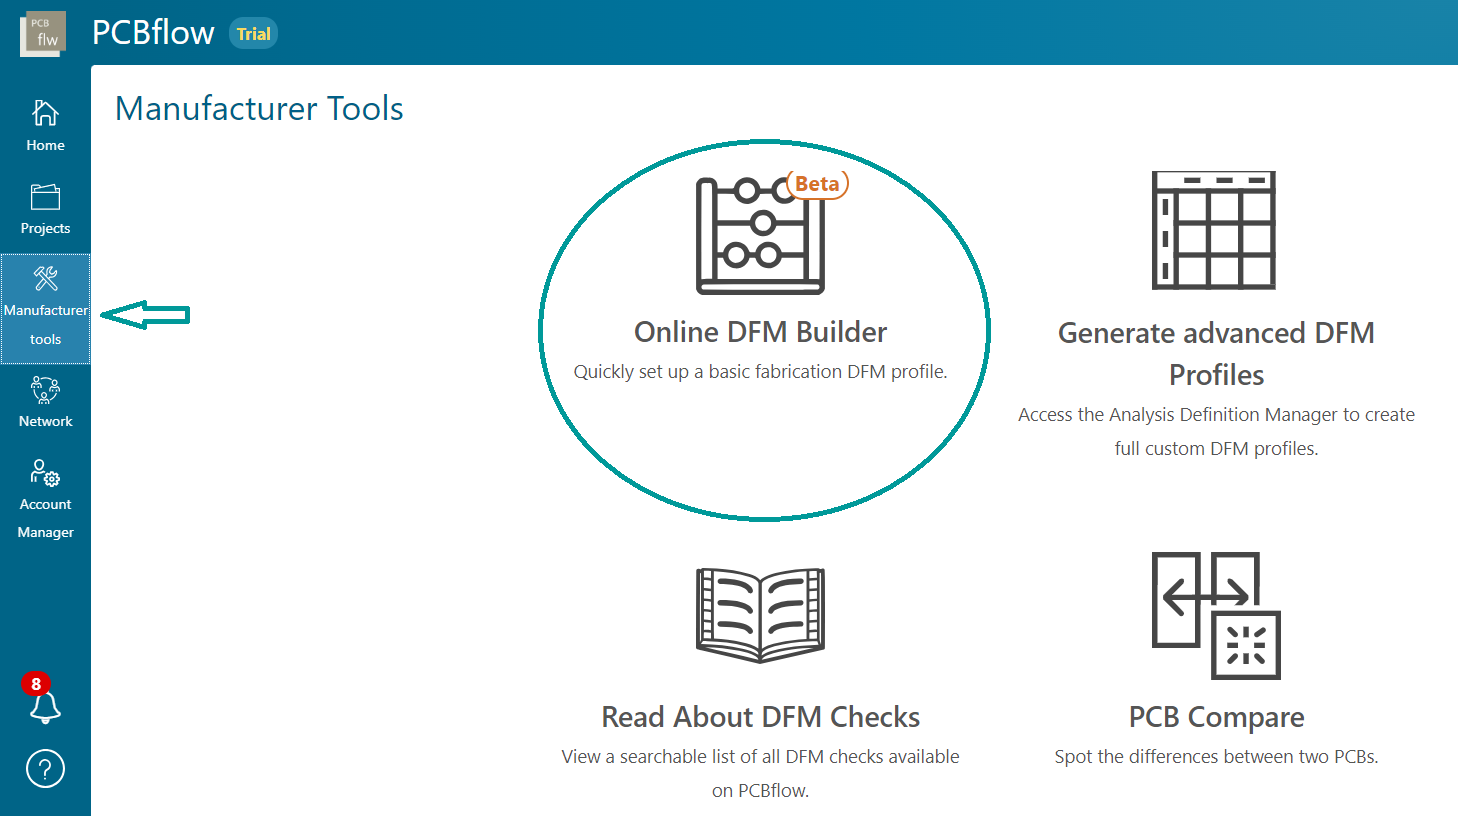Open the Home sidebar icon

tap(45, 113)
